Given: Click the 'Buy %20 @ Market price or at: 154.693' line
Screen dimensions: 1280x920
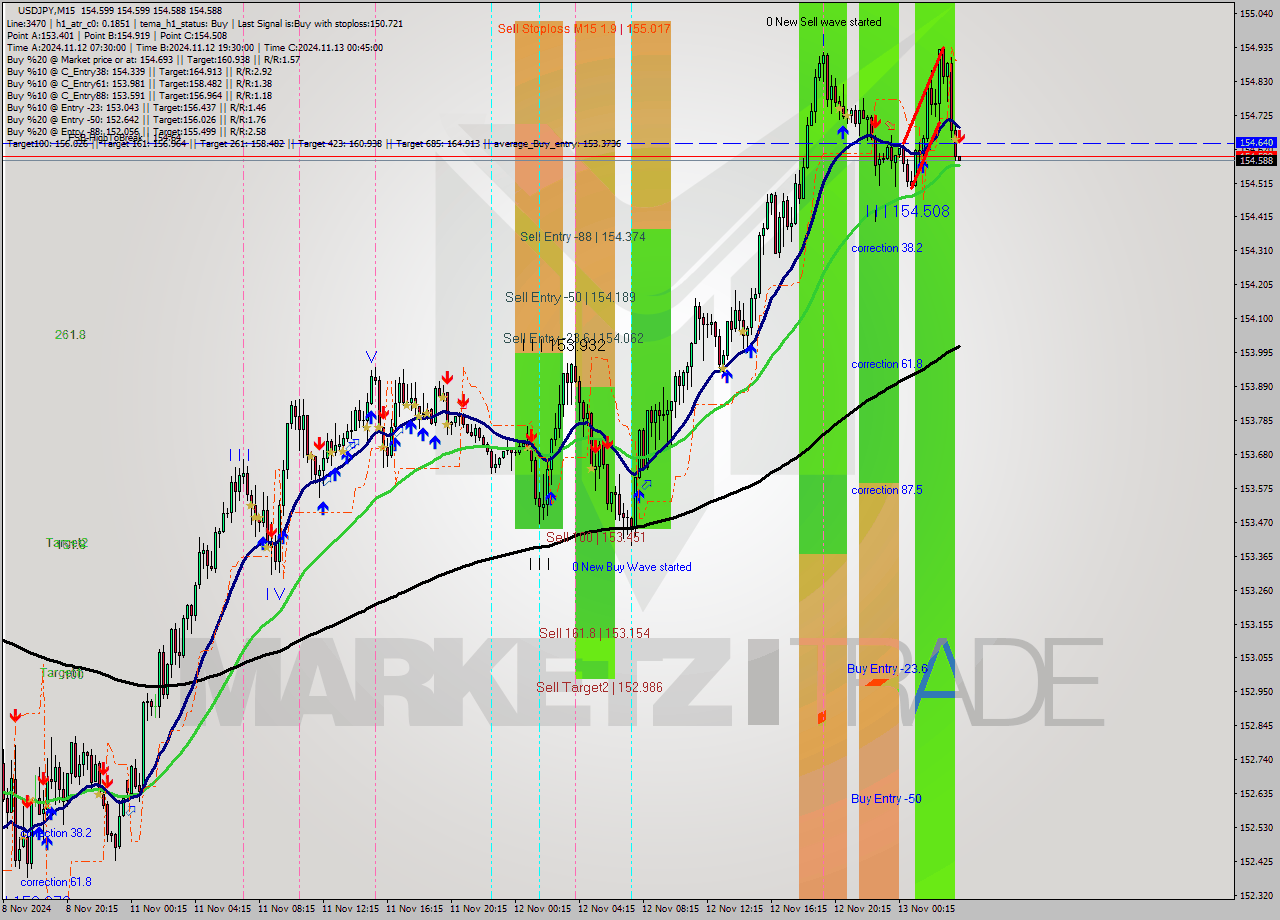Looking at the screenshot, I should (x=153, y=59).
